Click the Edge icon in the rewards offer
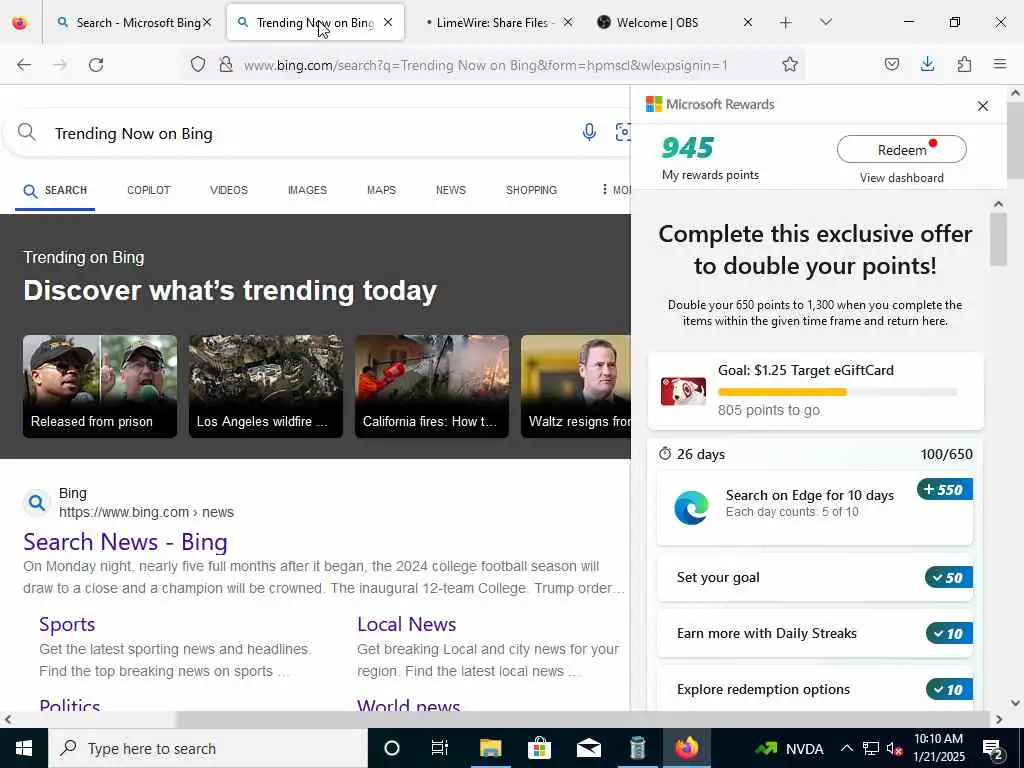1024x768 pixels. 691,507
